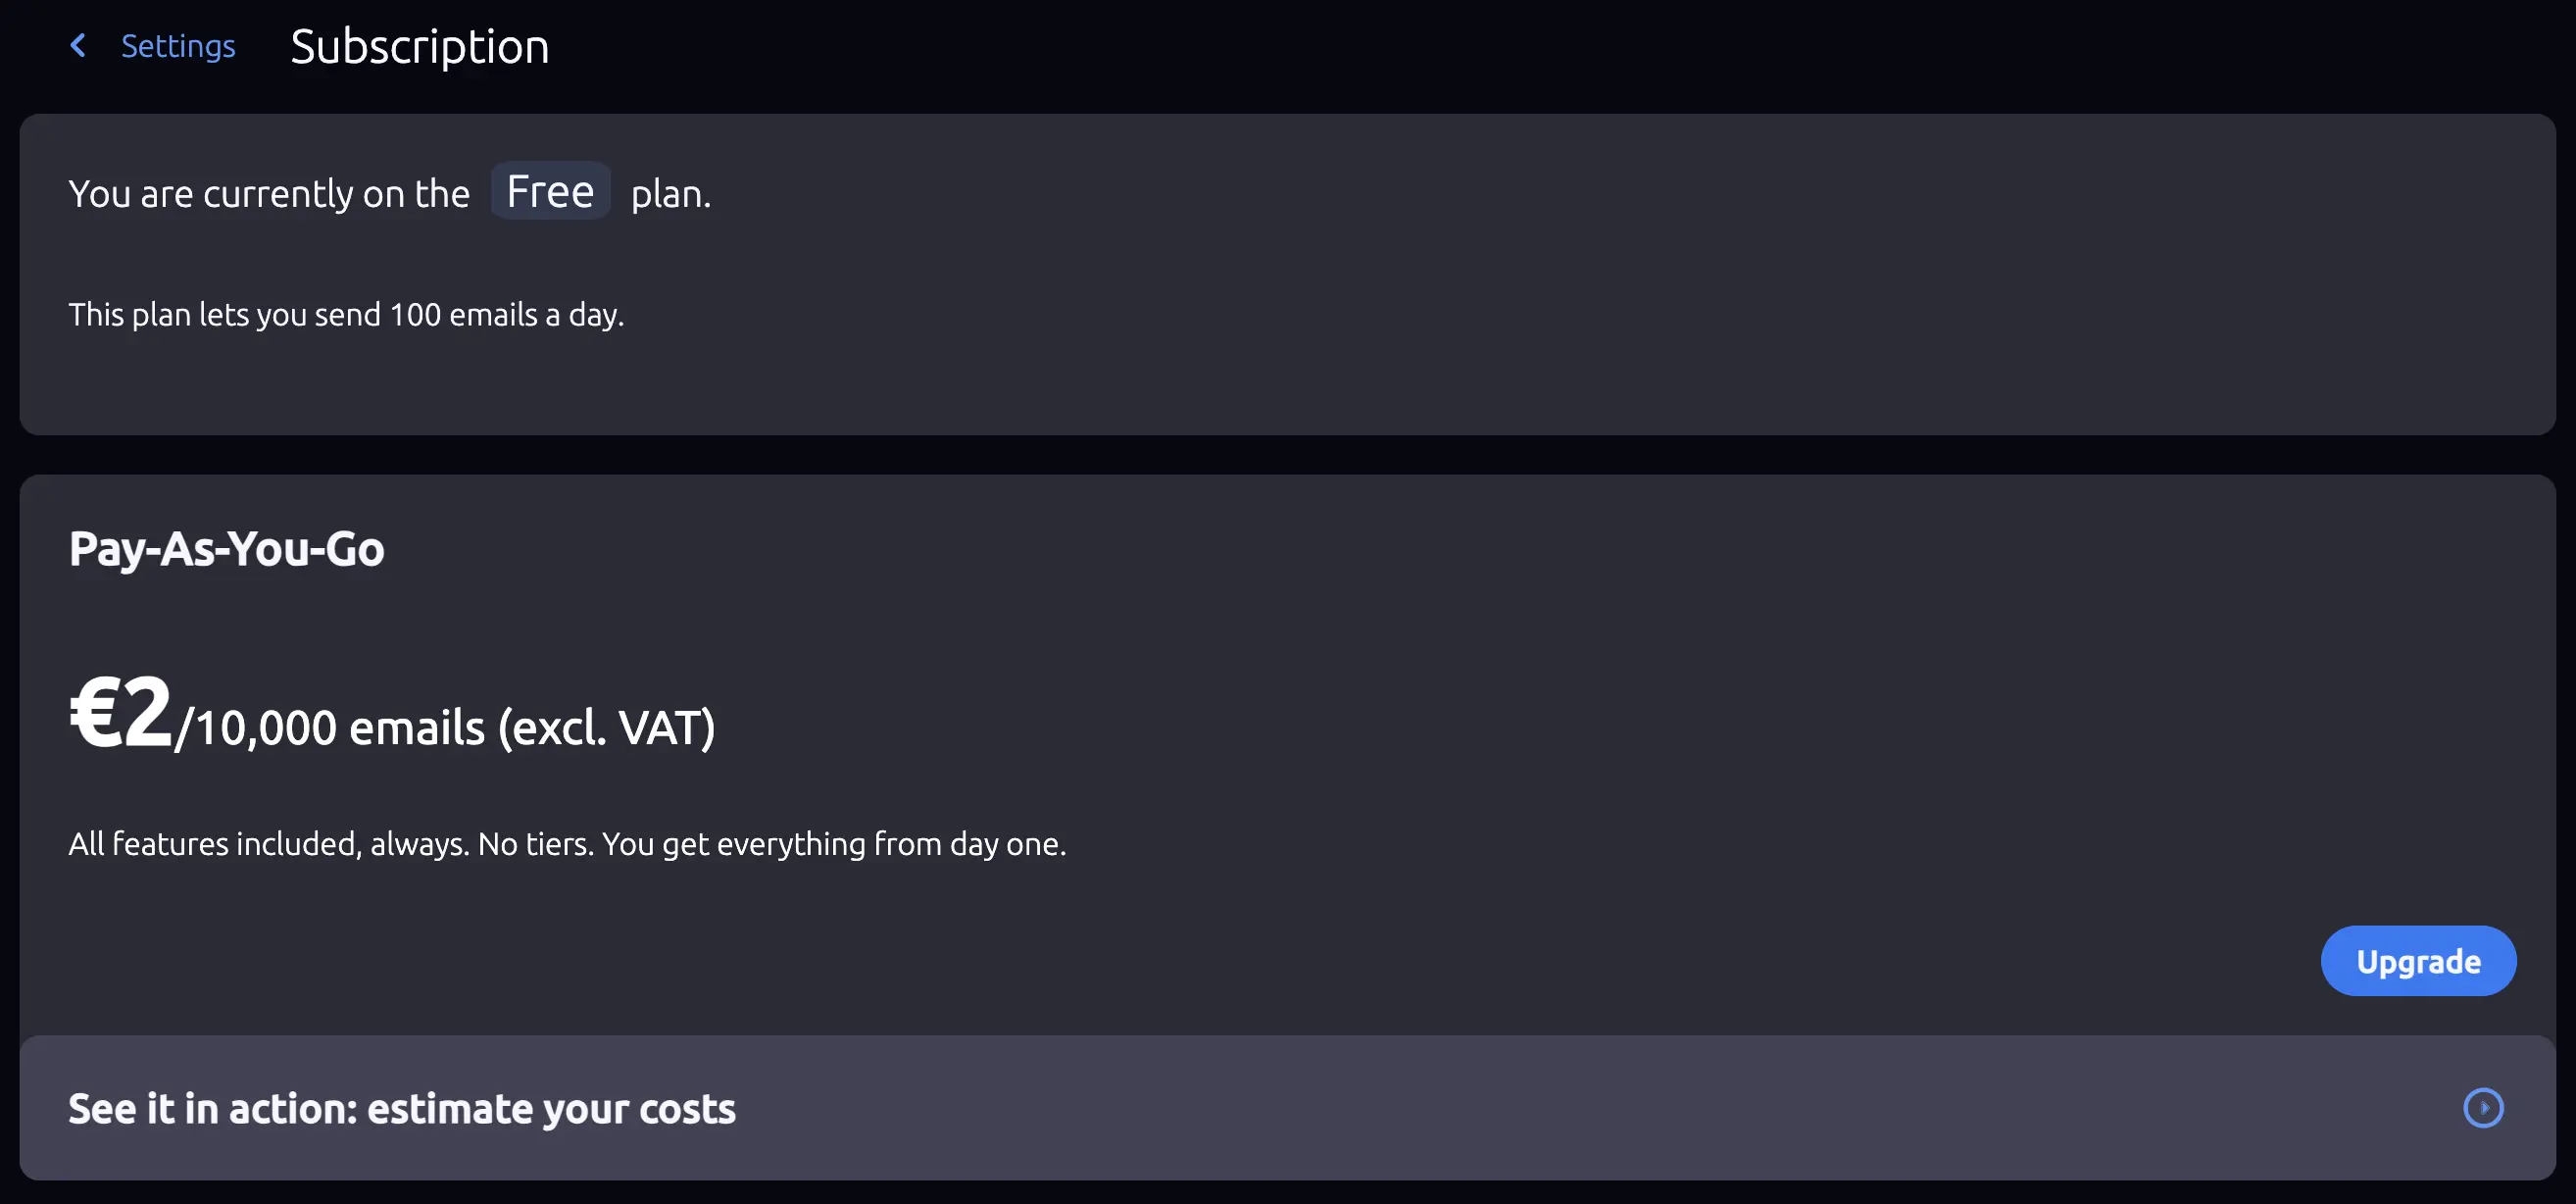Click the Settings breadcrumb item
The width and height of the screenshot is (2576, 1204).
(x=179, y=45)
